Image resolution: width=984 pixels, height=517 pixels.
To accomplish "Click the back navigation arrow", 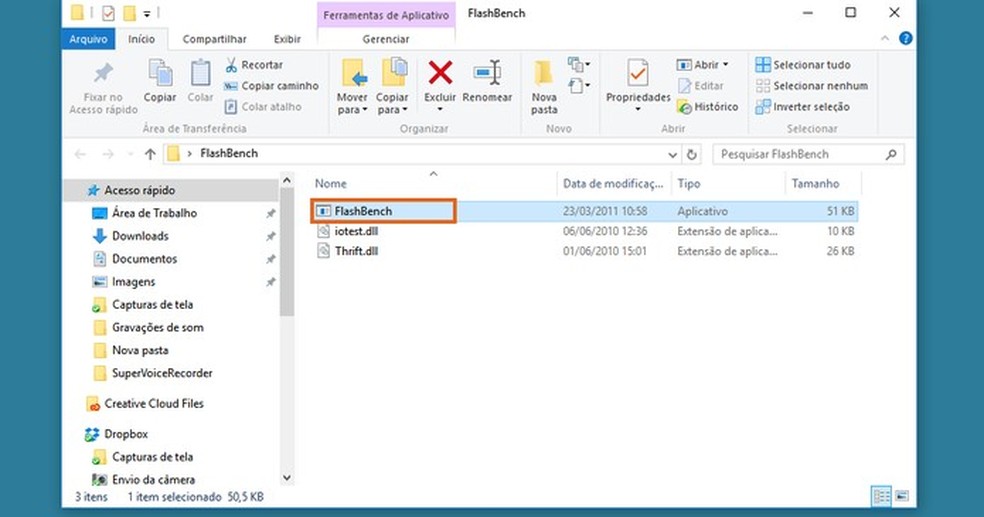I will (80, 154).
